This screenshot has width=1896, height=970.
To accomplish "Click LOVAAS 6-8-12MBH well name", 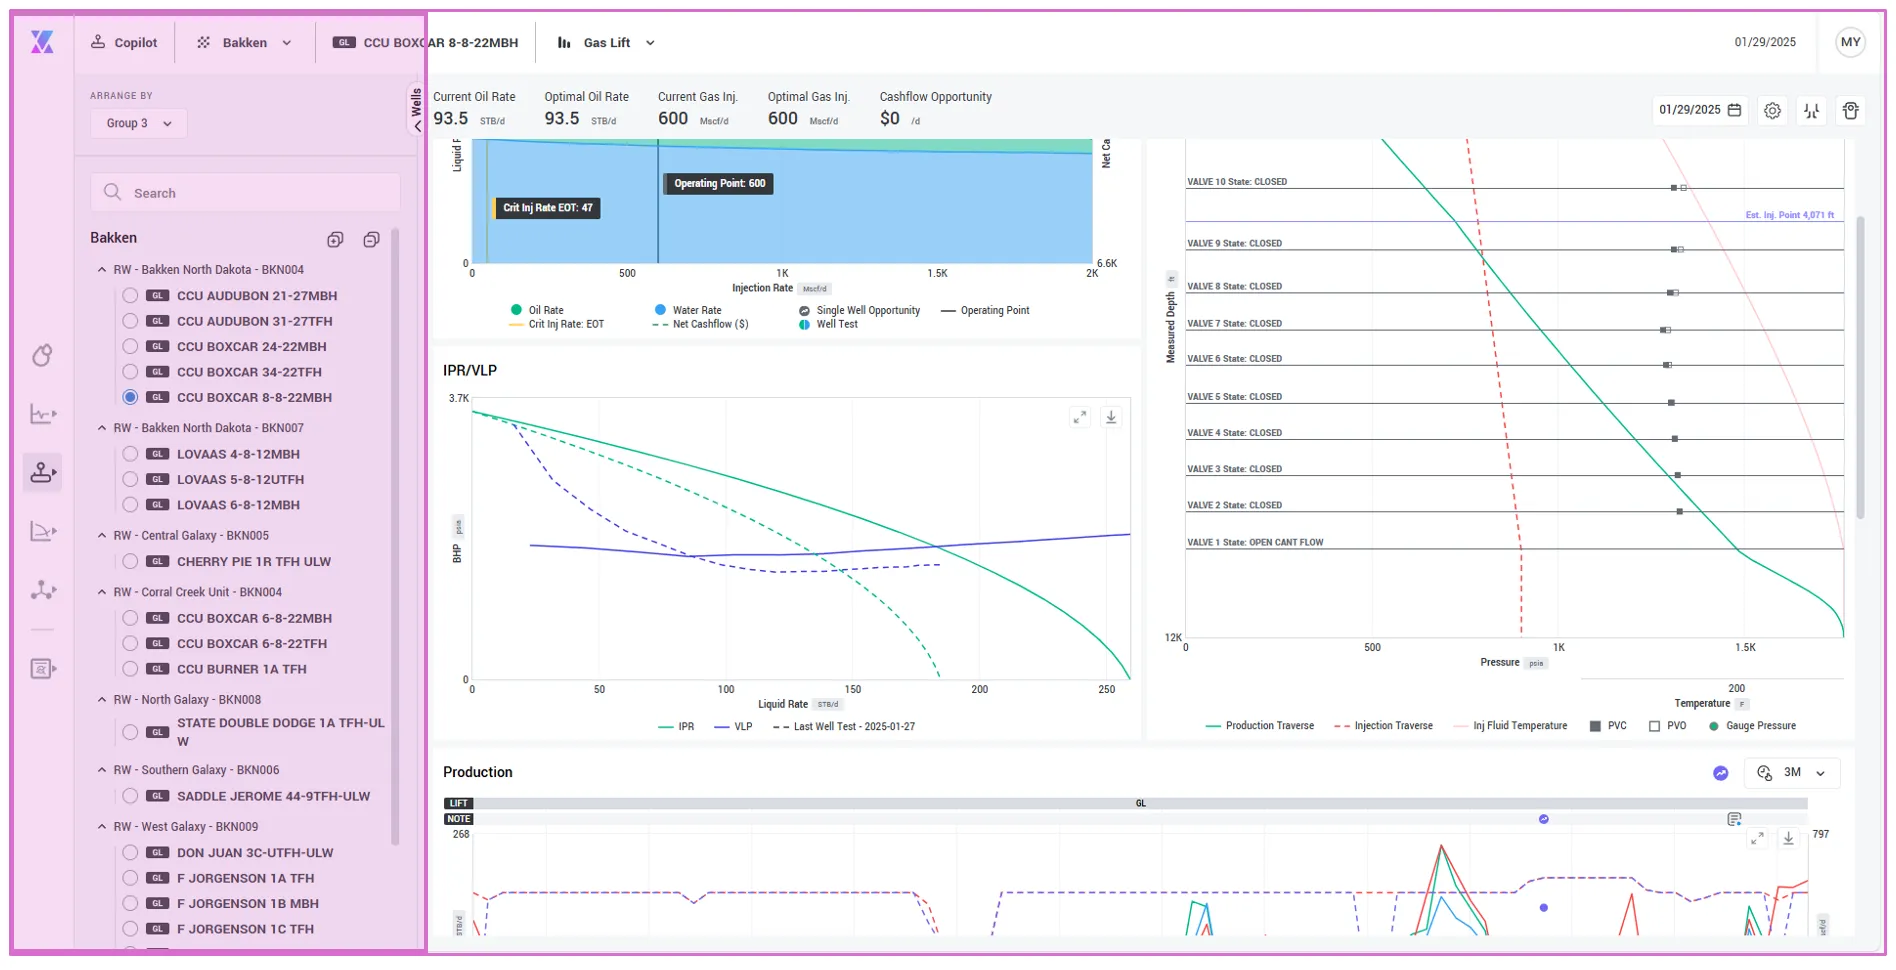I will coord(238,505).
